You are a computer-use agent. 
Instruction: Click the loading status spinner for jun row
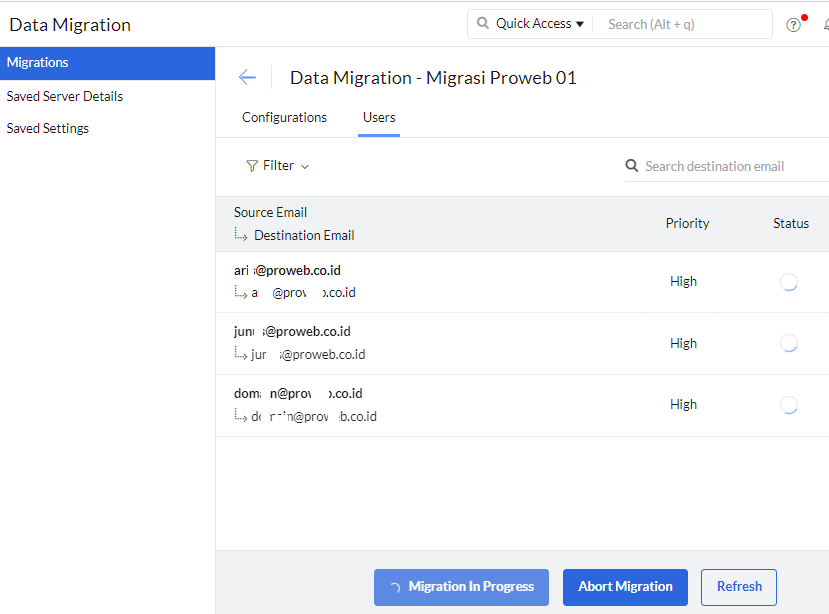[789, 343]
